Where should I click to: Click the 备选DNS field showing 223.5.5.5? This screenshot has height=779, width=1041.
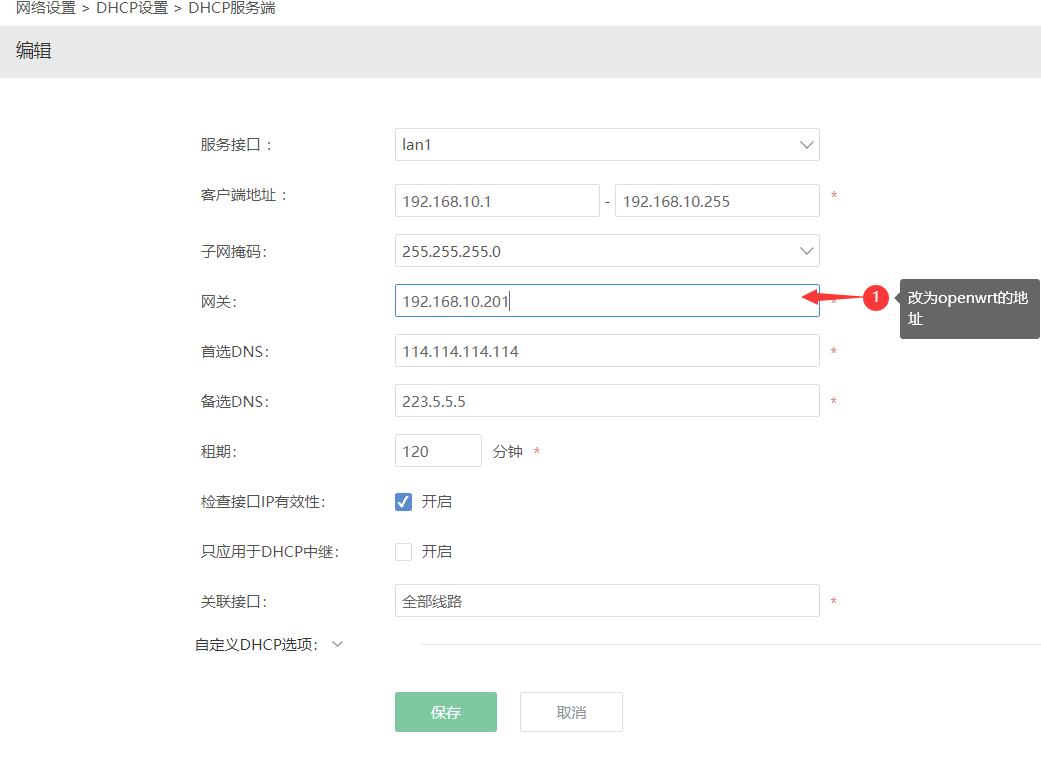tap(606, 400)
